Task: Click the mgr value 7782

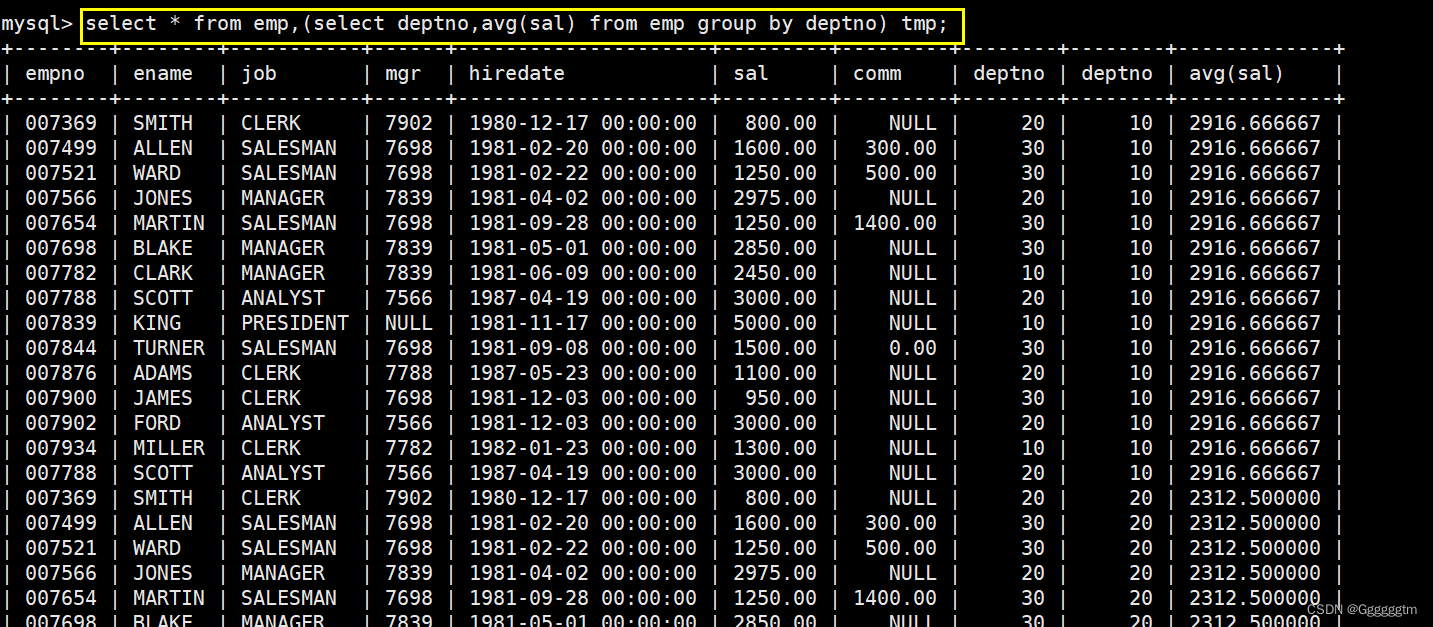Action: point(409,448)
